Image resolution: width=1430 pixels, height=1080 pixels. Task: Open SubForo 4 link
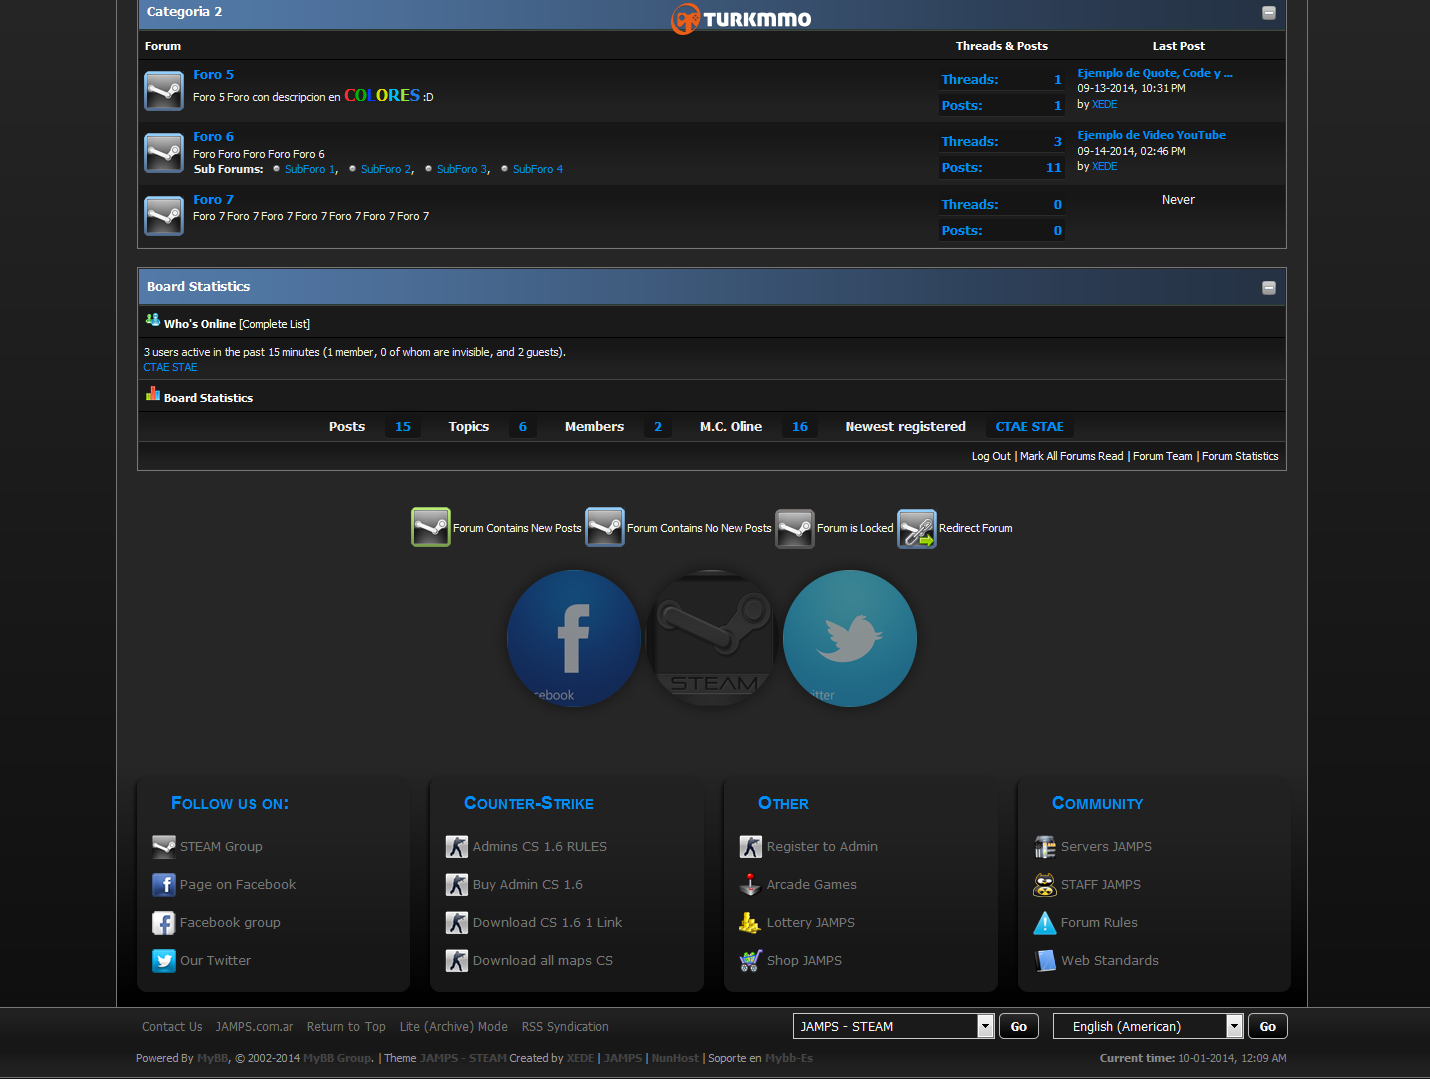538,169
